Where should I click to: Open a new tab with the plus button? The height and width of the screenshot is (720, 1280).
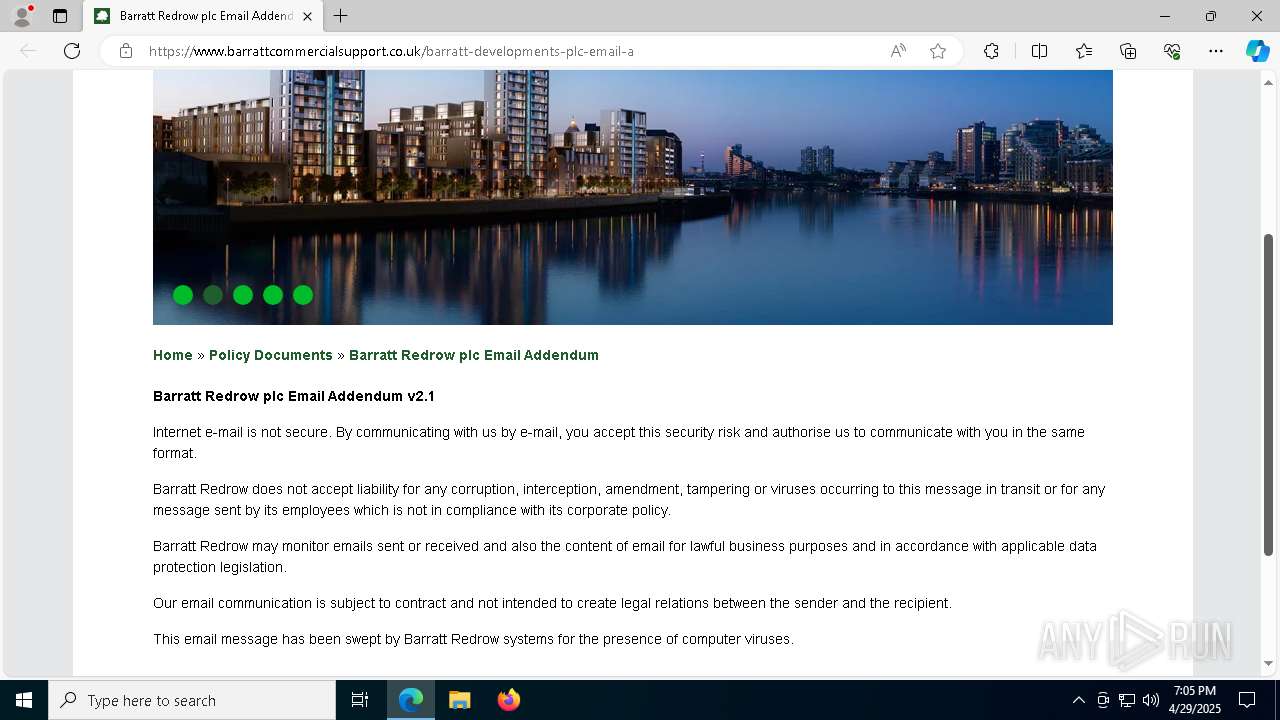(341, 16)
